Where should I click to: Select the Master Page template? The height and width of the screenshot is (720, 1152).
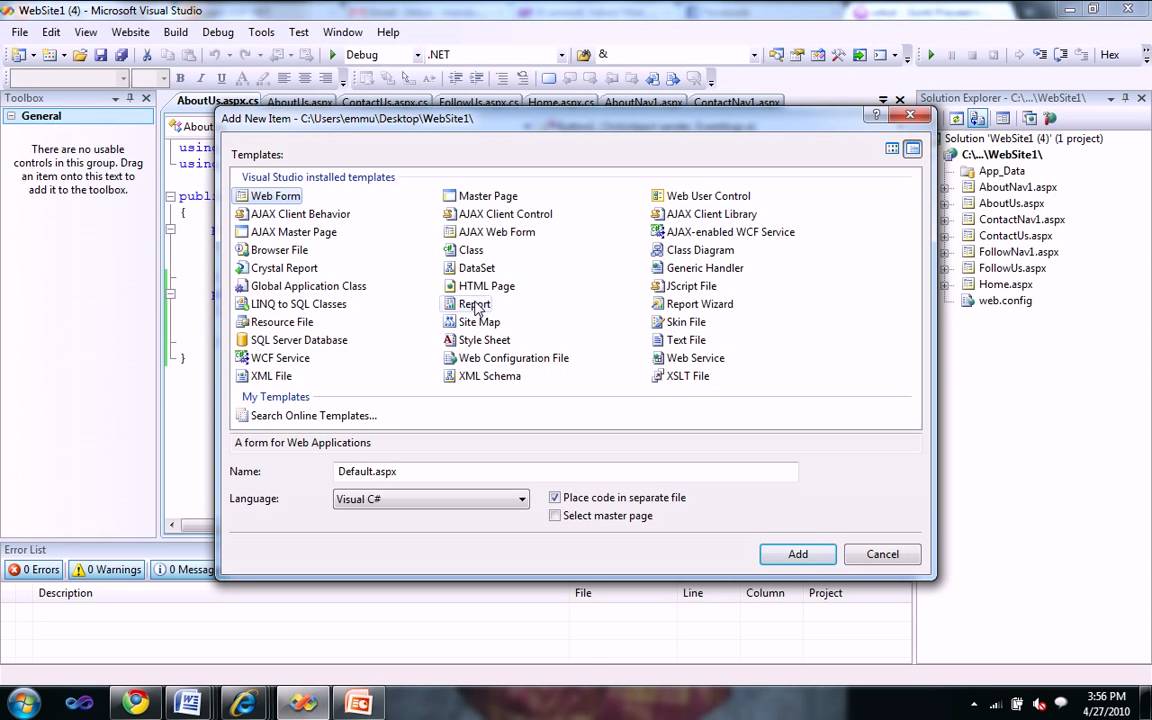[480, 196]
